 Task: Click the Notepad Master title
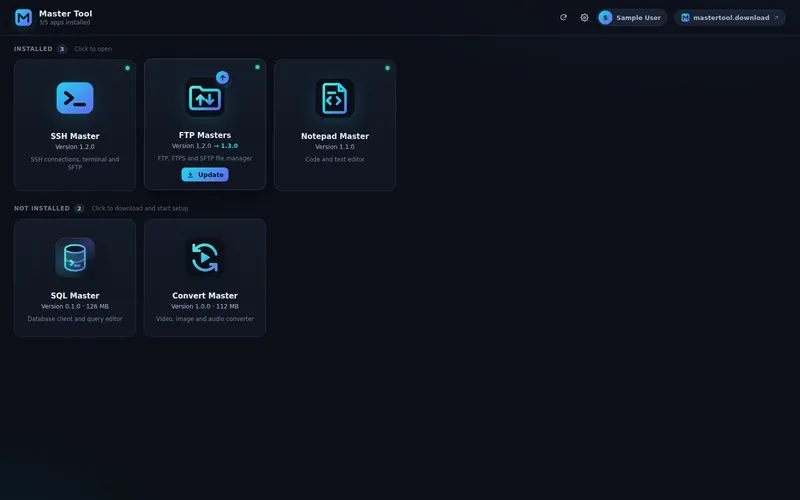[x=335, y=136]
